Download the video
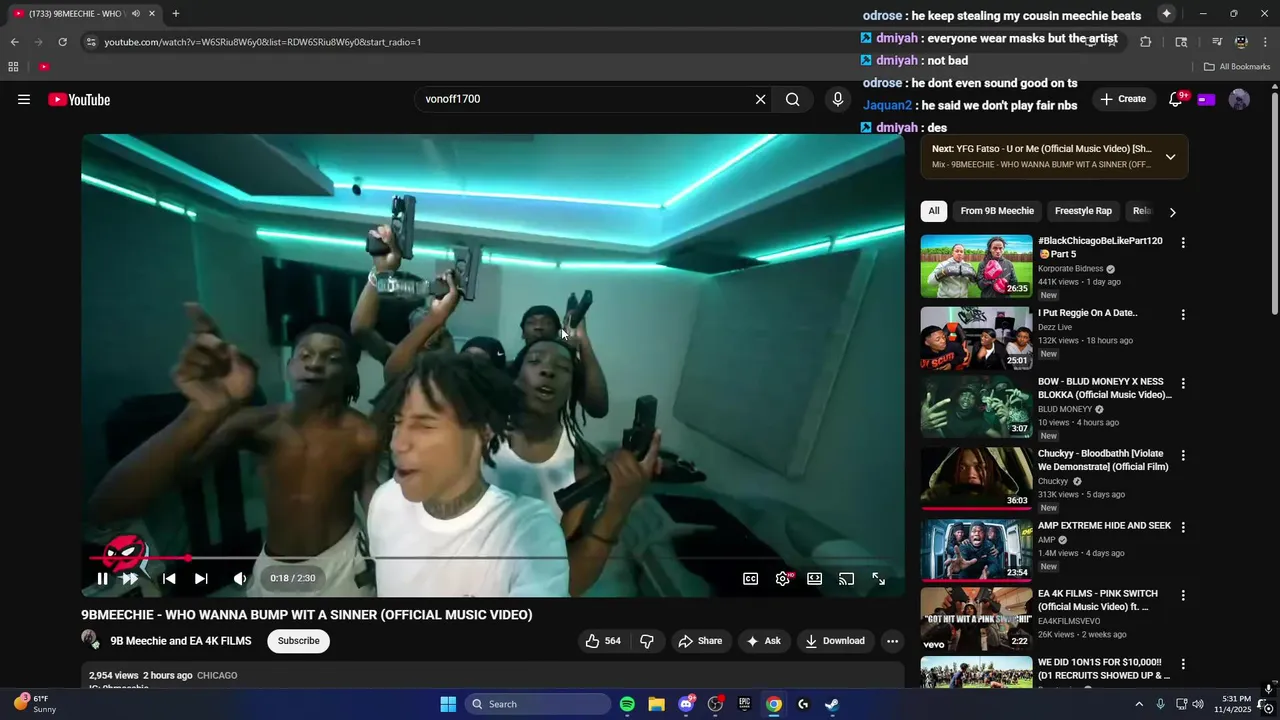Image resolution: width=1280 pixels, height=720 pixels. point(835,641)
